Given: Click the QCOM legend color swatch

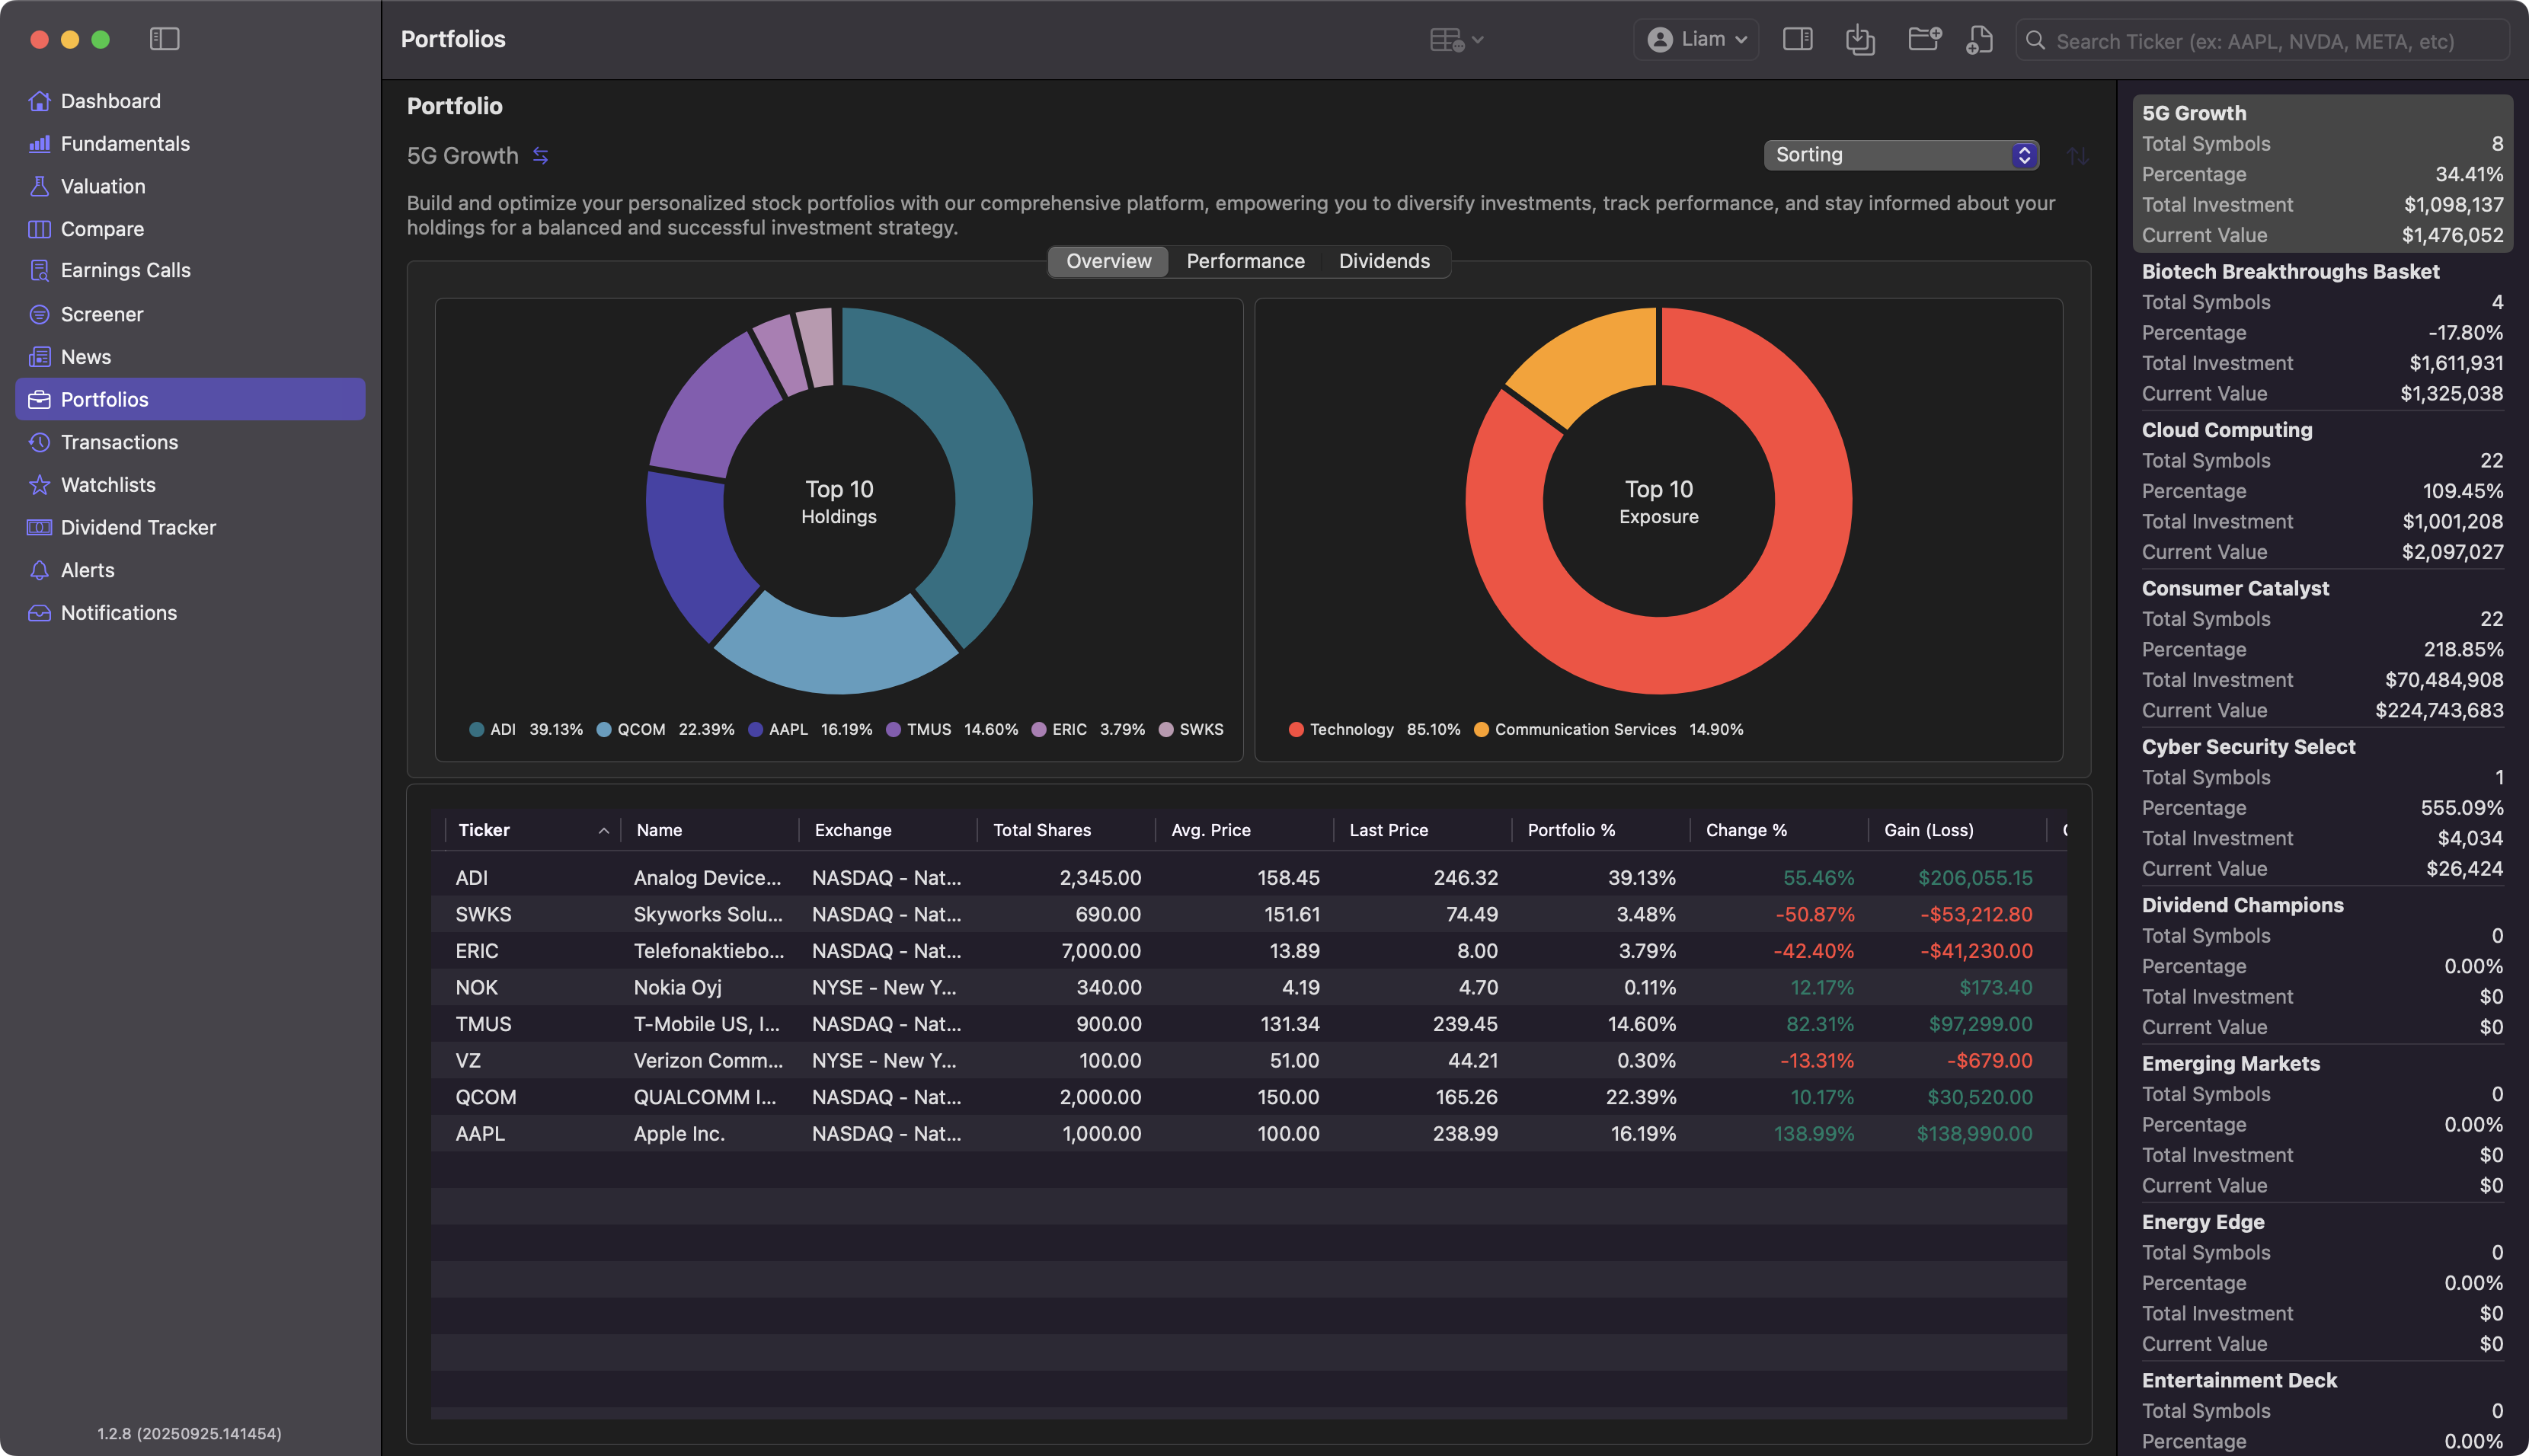Looking at the screenshot, I should (x=604, y=730).
